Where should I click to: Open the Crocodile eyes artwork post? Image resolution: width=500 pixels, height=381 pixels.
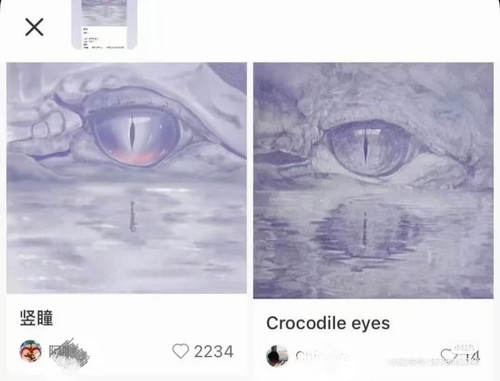click(373, 180)
